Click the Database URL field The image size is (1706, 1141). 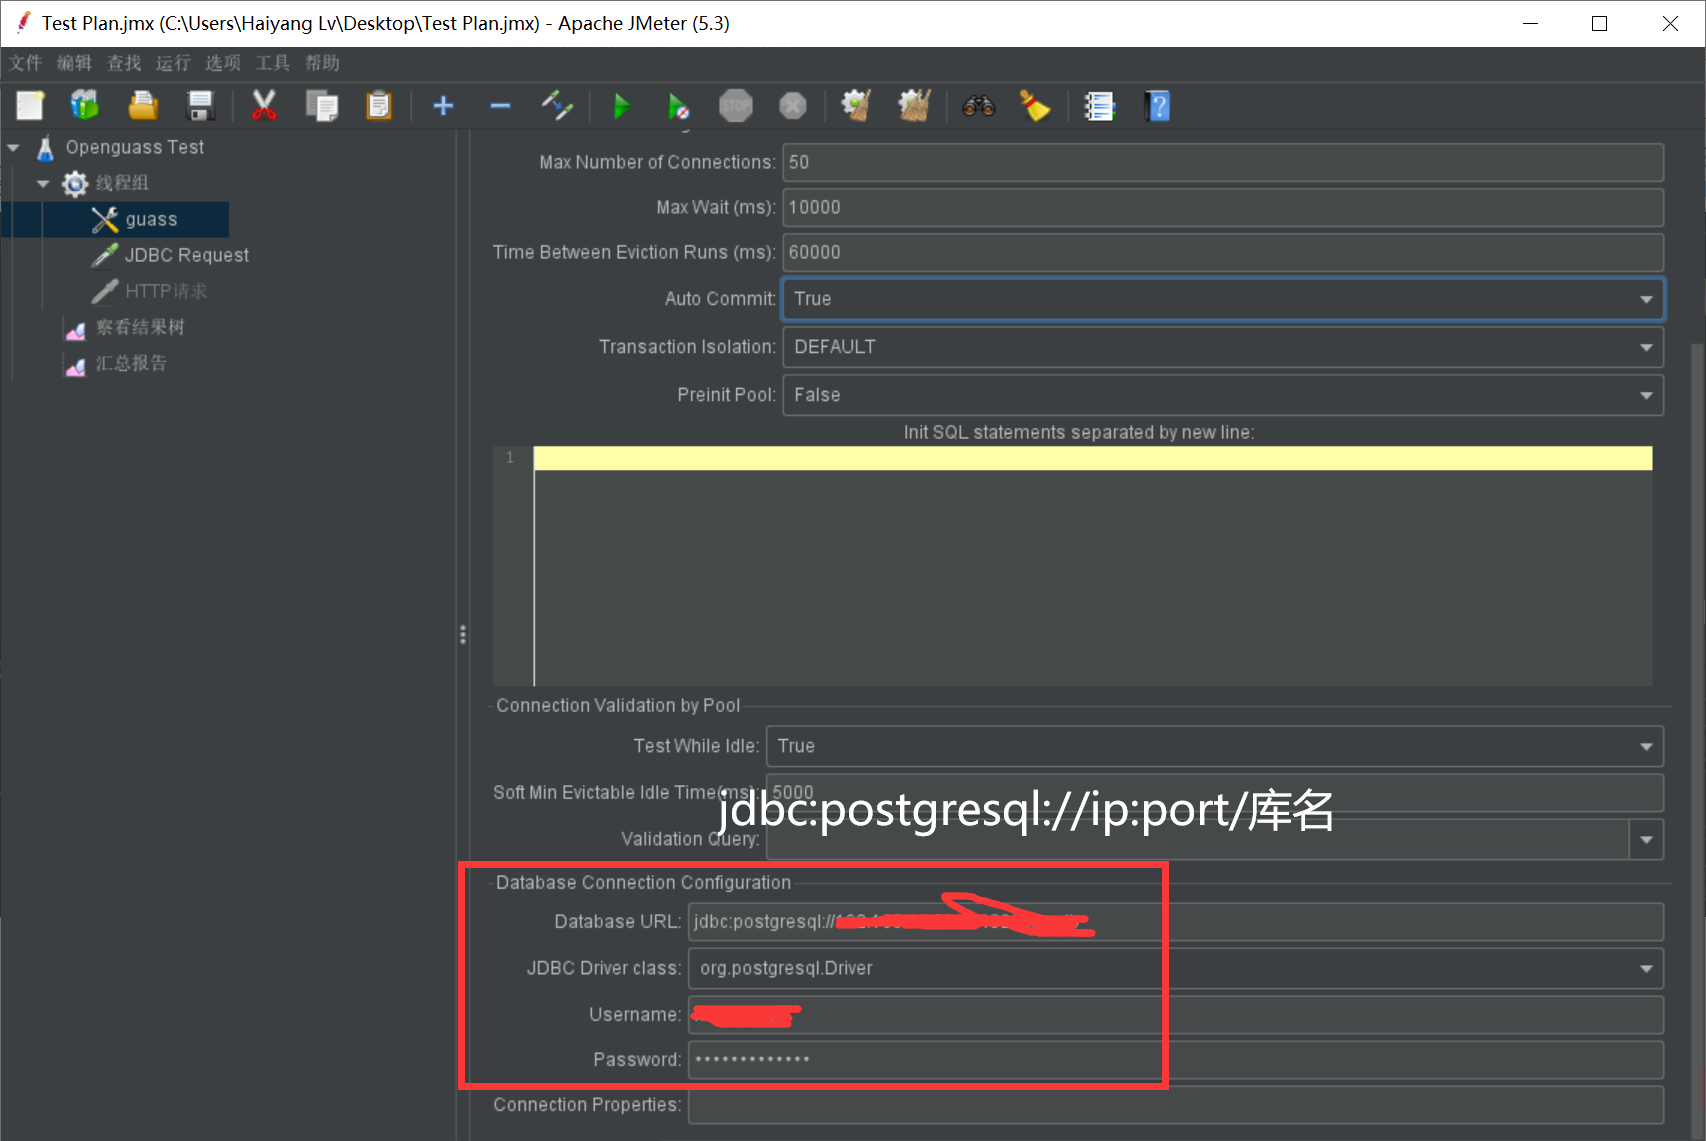click(x=1176, y=921)
